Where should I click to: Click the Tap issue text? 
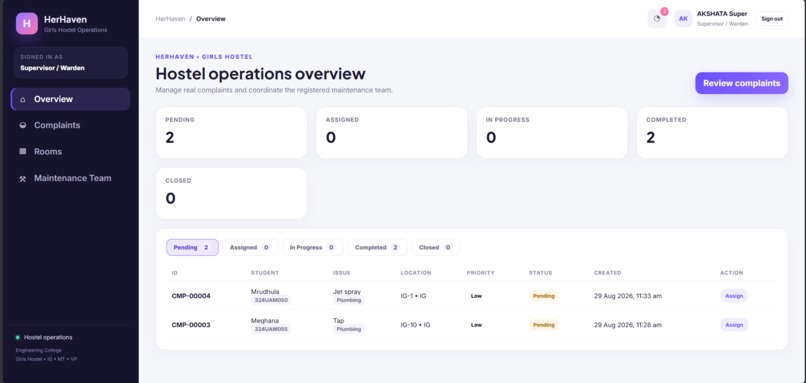(x=338, y=320)
